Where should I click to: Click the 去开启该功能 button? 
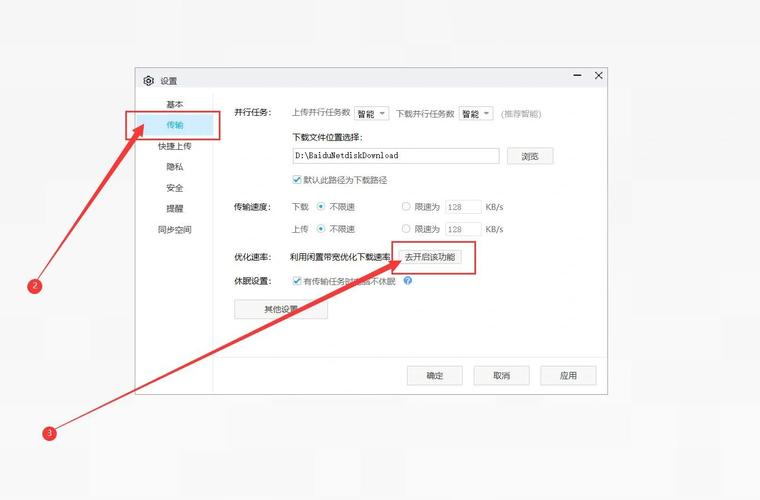(x=429, y=257)
